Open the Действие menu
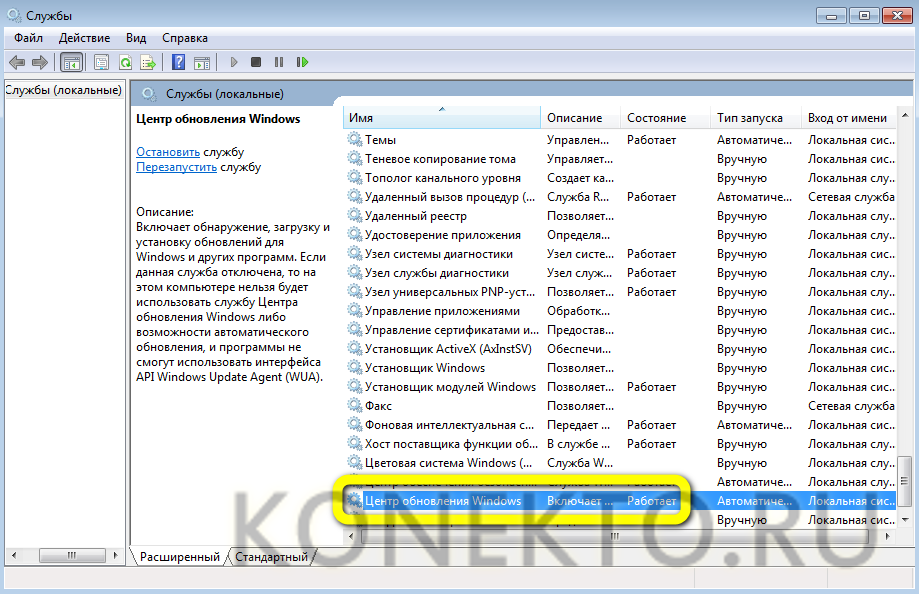Image resolution: width=919 pixels, height=594 pixels. tap(84, 38)
